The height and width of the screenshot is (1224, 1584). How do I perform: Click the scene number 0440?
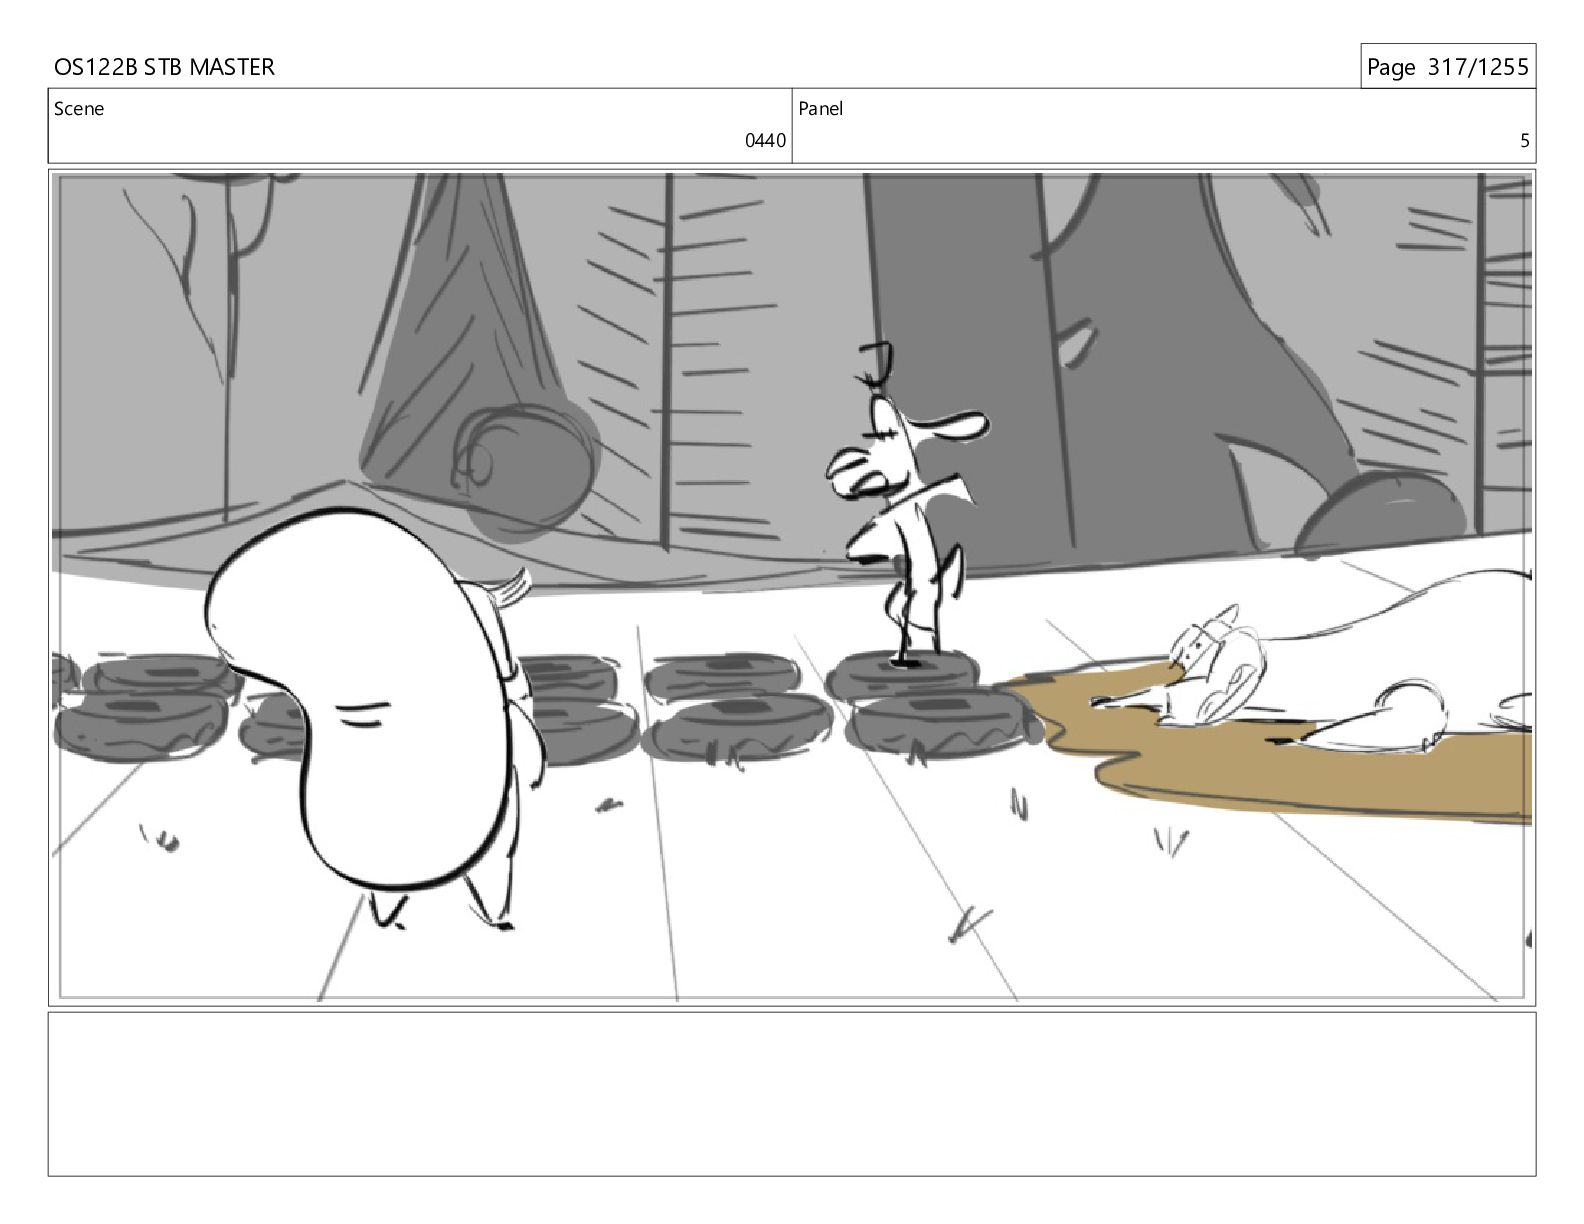click(765, 141)
